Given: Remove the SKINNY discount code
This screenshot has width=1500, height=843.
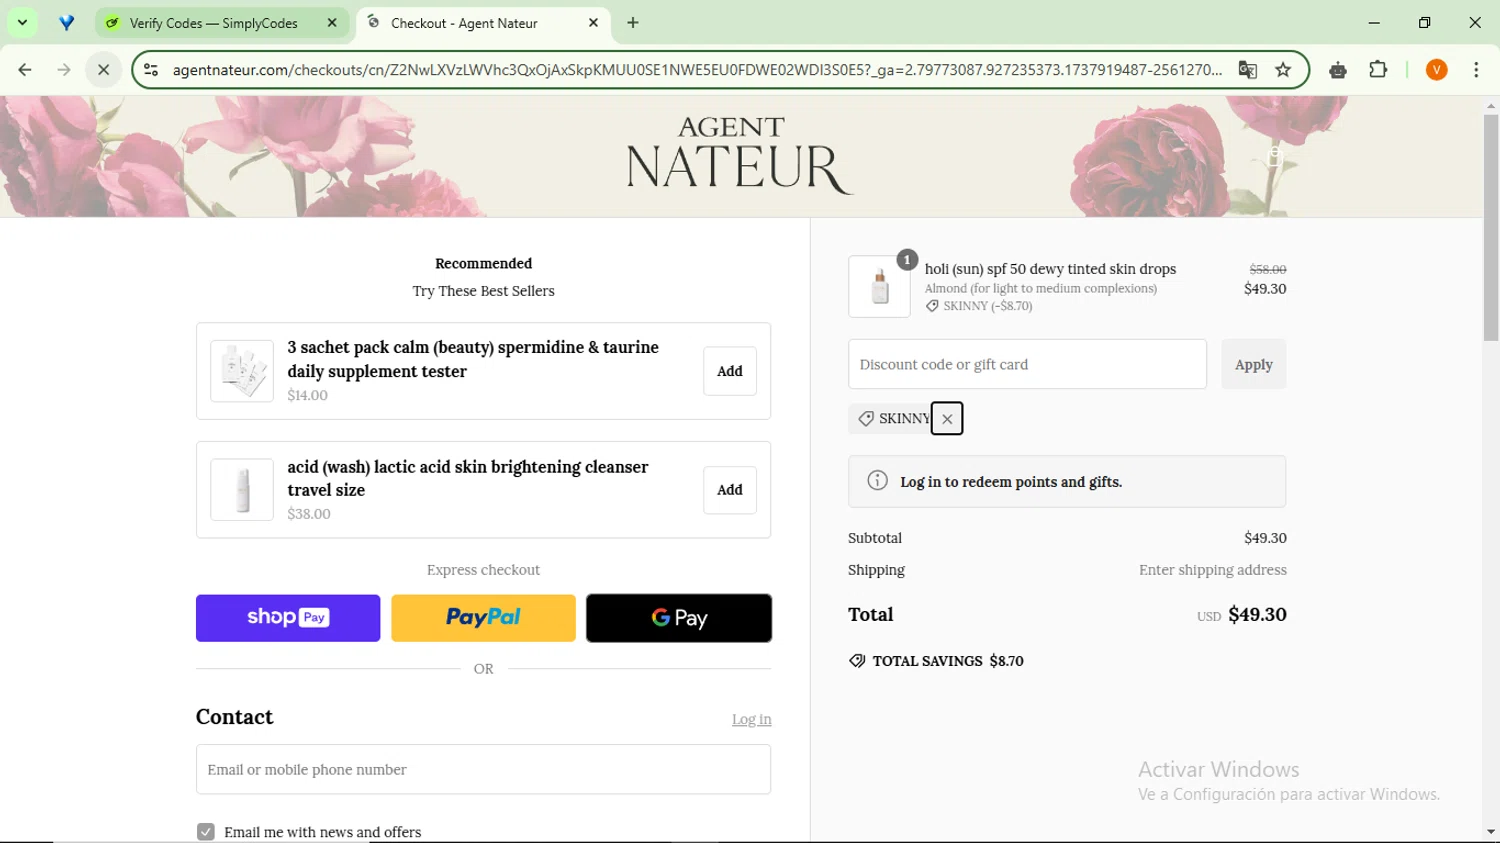Looking at the screenshot, I should click(947, 419).
